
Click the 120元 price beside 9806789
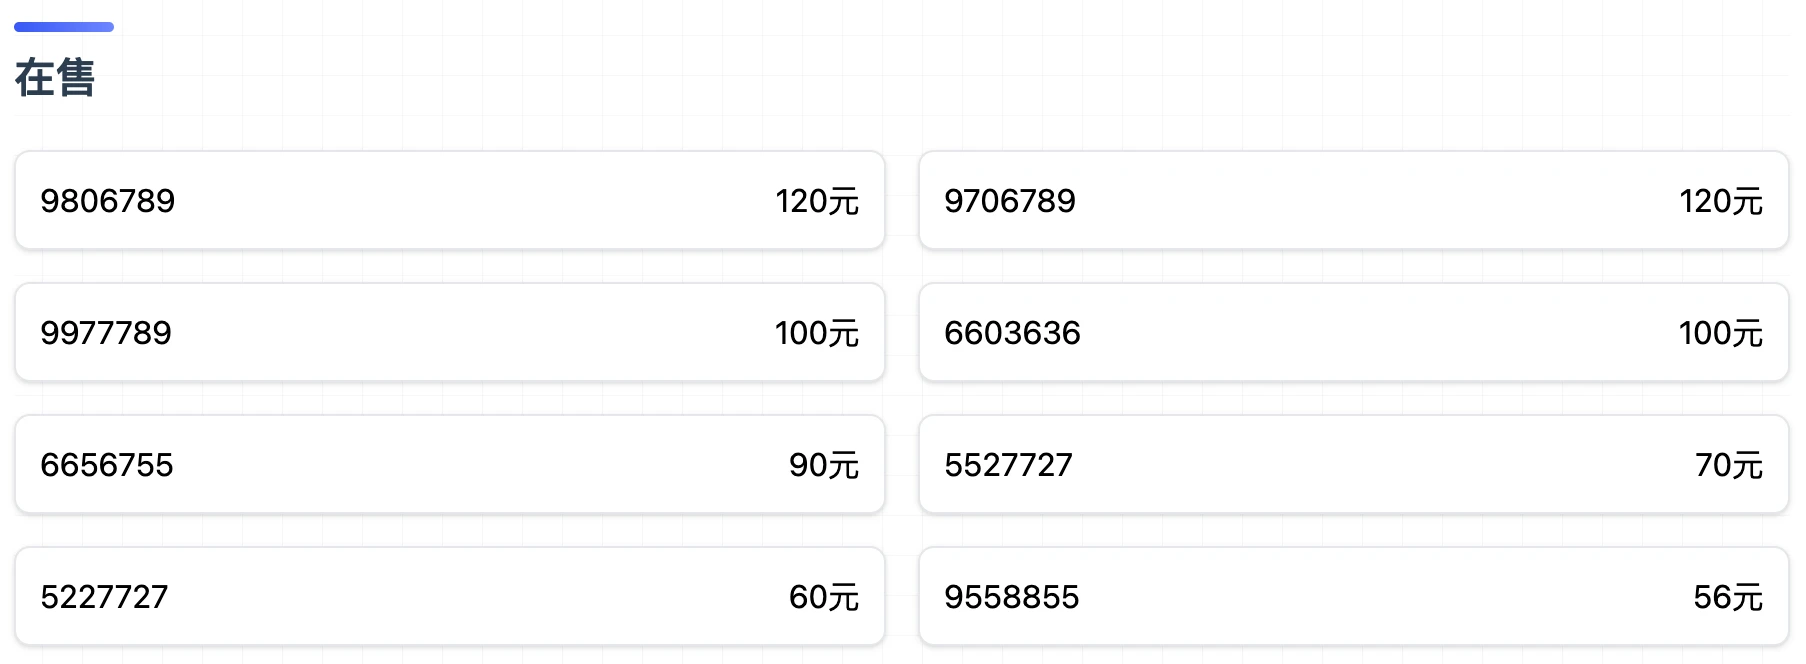click(816, 201)
